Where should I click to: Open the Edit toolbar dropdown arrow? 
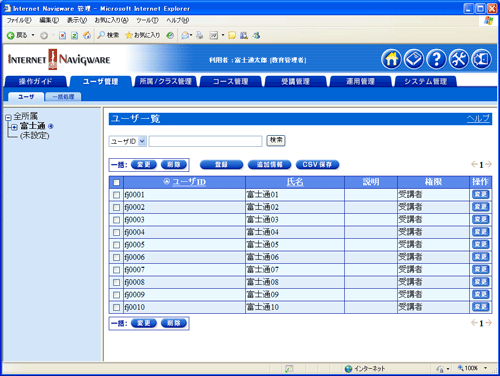pyautogui.click(x=223, y=35)
